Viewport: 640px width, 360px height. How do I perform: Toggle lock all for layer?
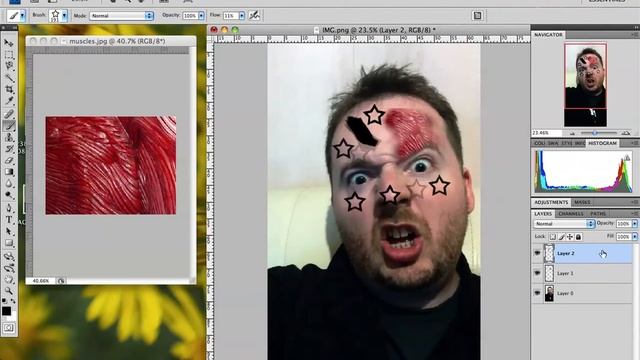coord(578,237)
